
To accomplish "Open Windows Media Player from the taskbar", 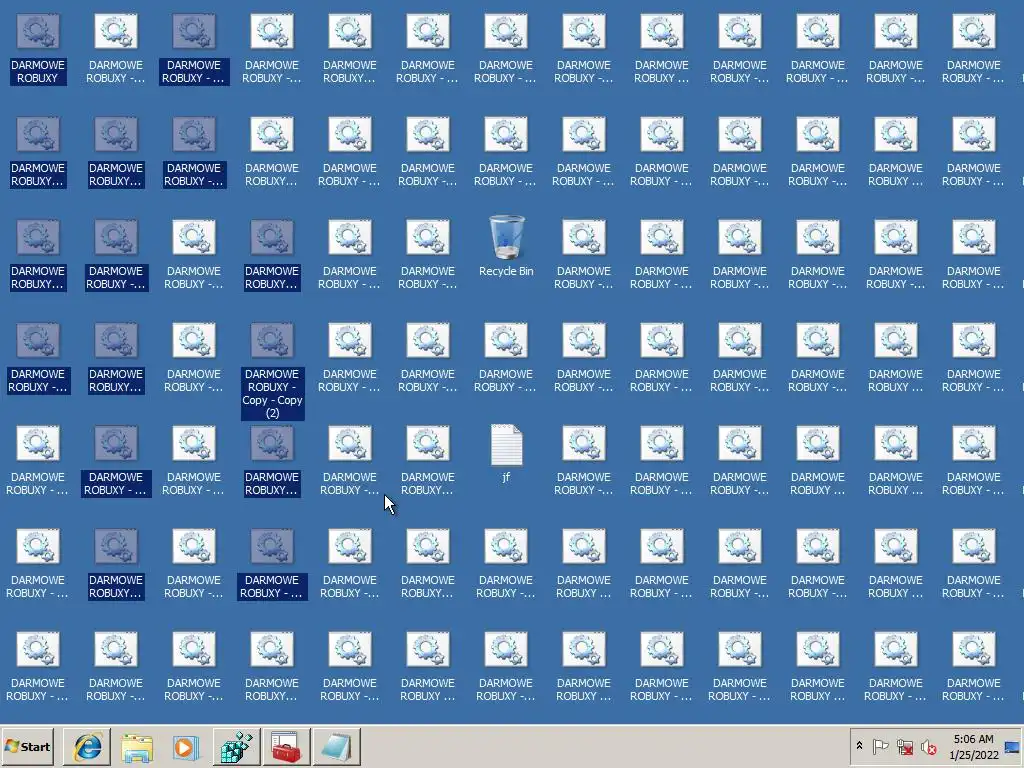I will click(187, 746).
